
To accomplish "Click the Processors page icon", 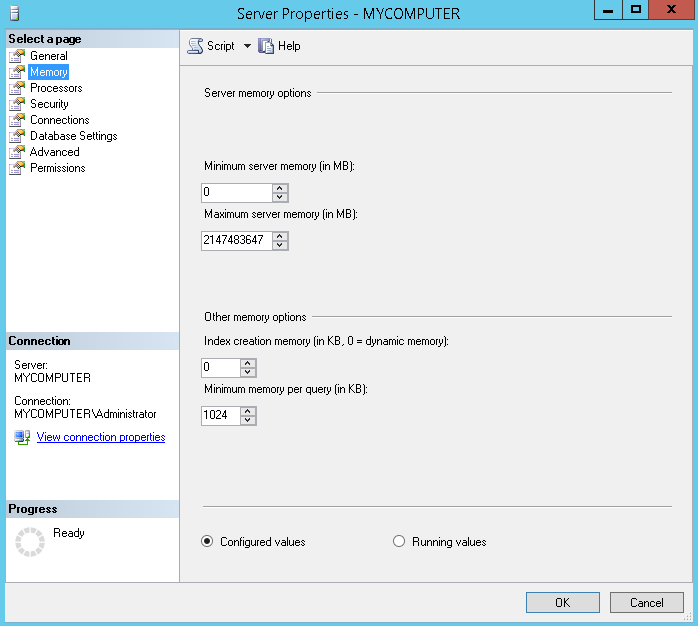I will point(17,88).
